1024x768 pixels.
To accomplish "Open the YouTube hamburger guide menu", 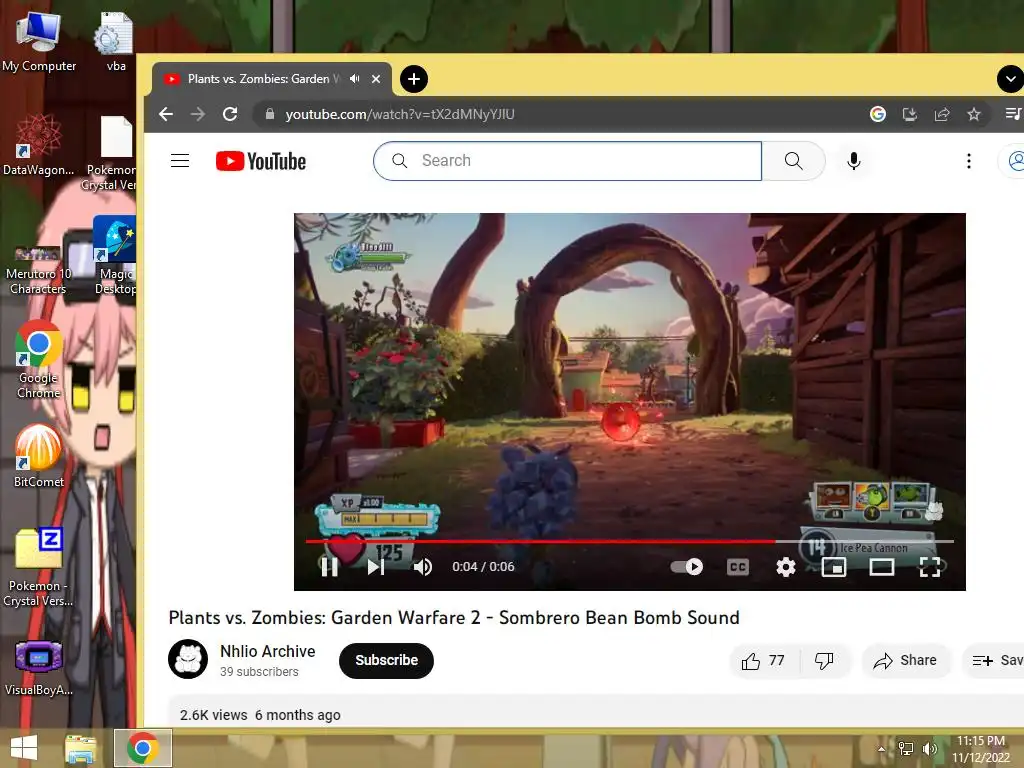I will point(180,161).
